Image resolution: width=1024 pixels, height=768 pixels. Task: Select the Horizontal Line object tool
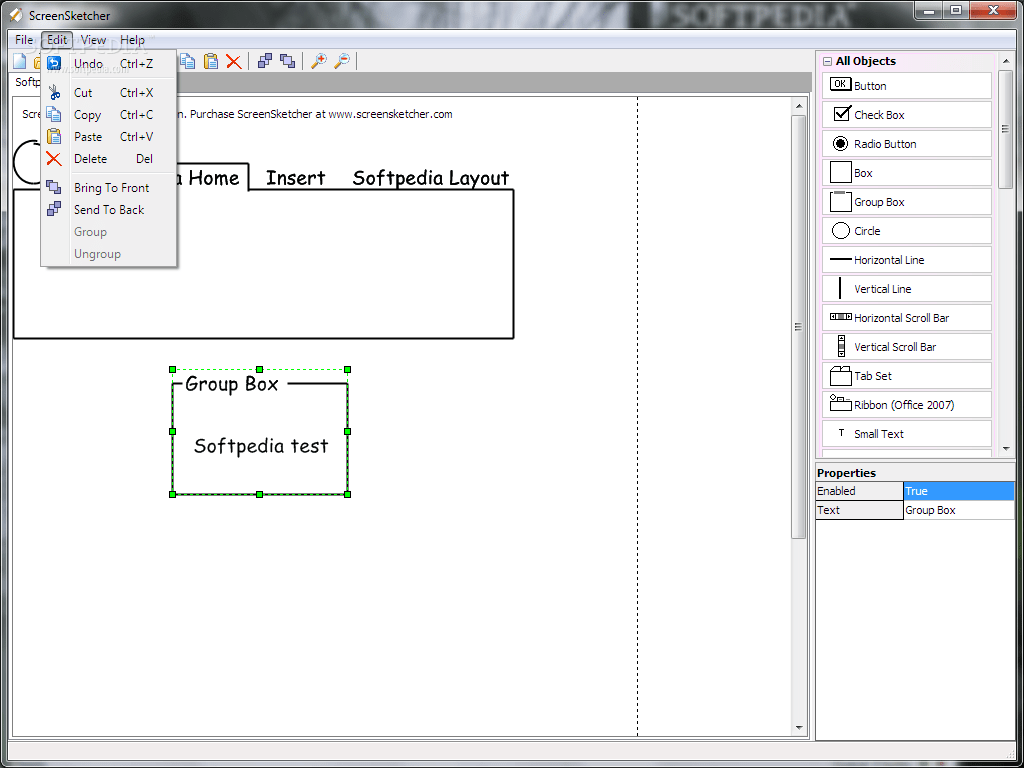[906, 259]
